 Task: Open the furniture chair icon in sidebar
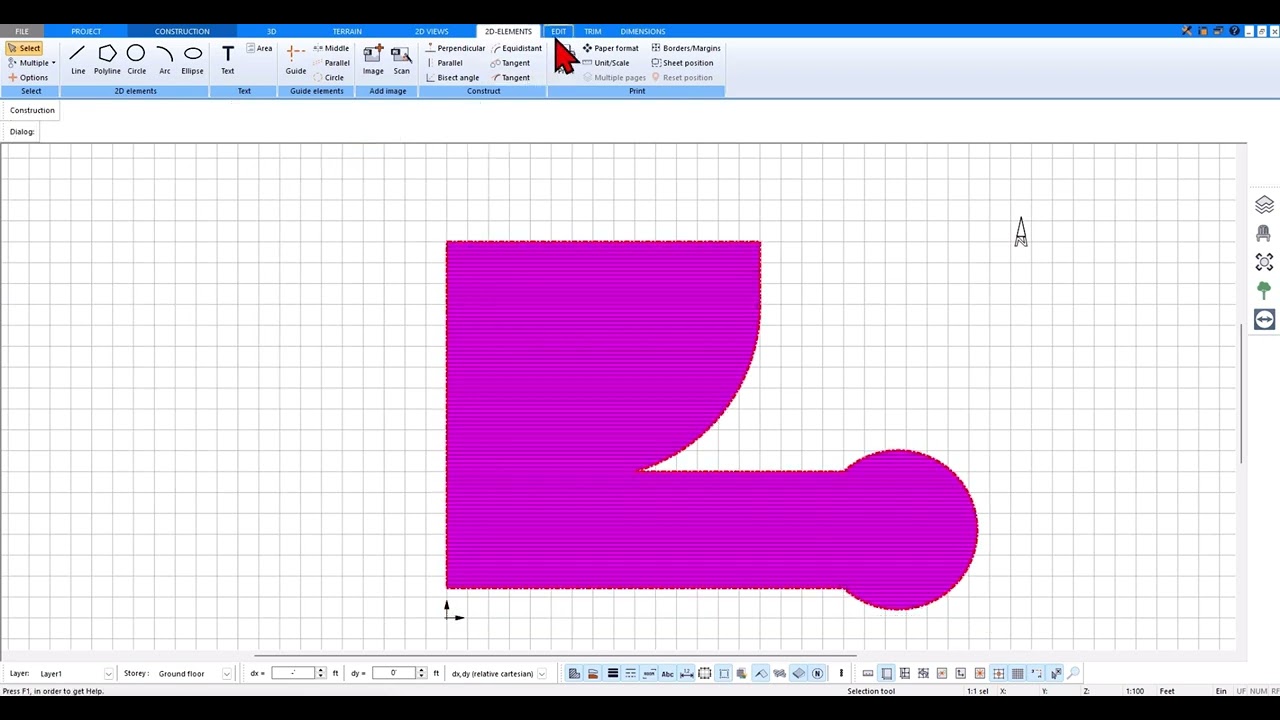[1264, 233]
